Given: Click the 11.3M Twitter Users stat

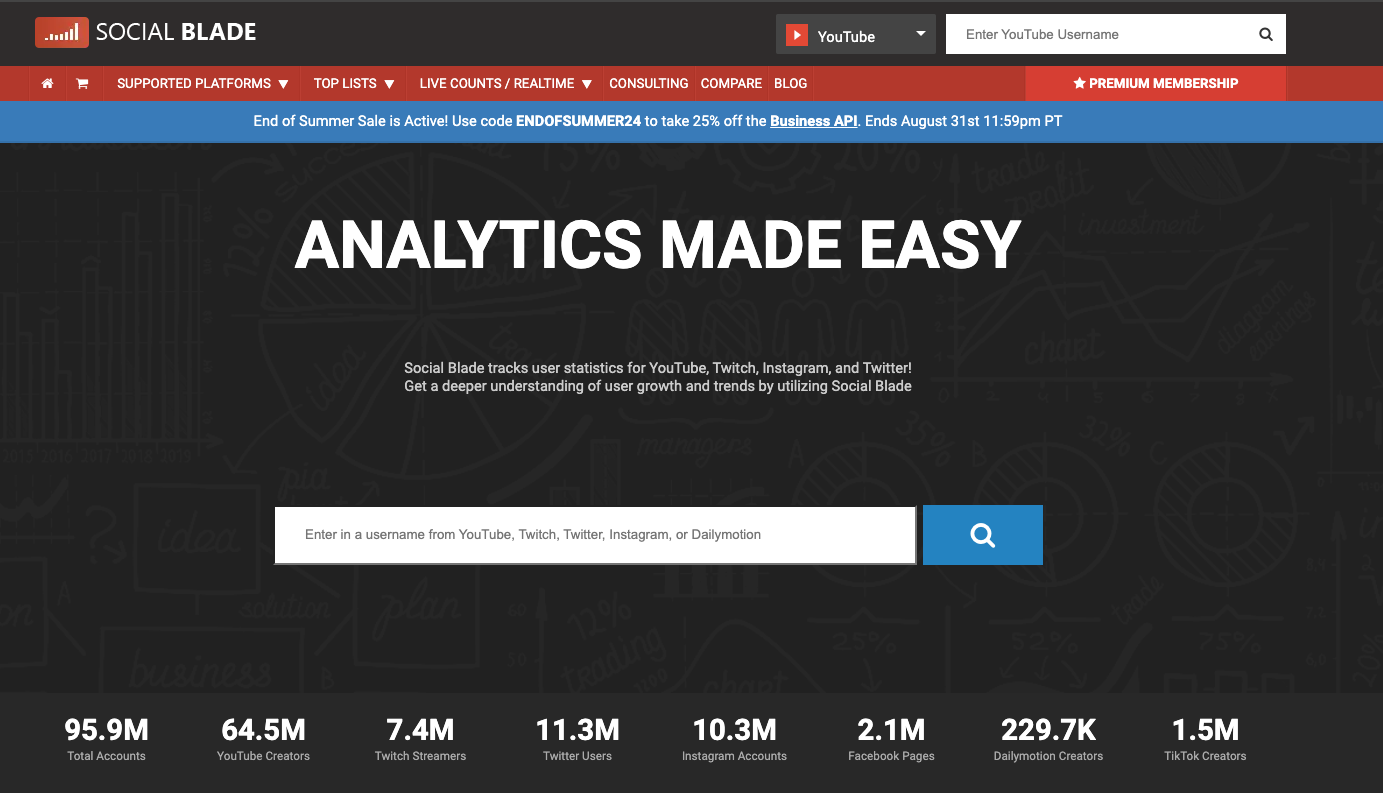Looking at the screenshot, I should [x=578, y=739].
